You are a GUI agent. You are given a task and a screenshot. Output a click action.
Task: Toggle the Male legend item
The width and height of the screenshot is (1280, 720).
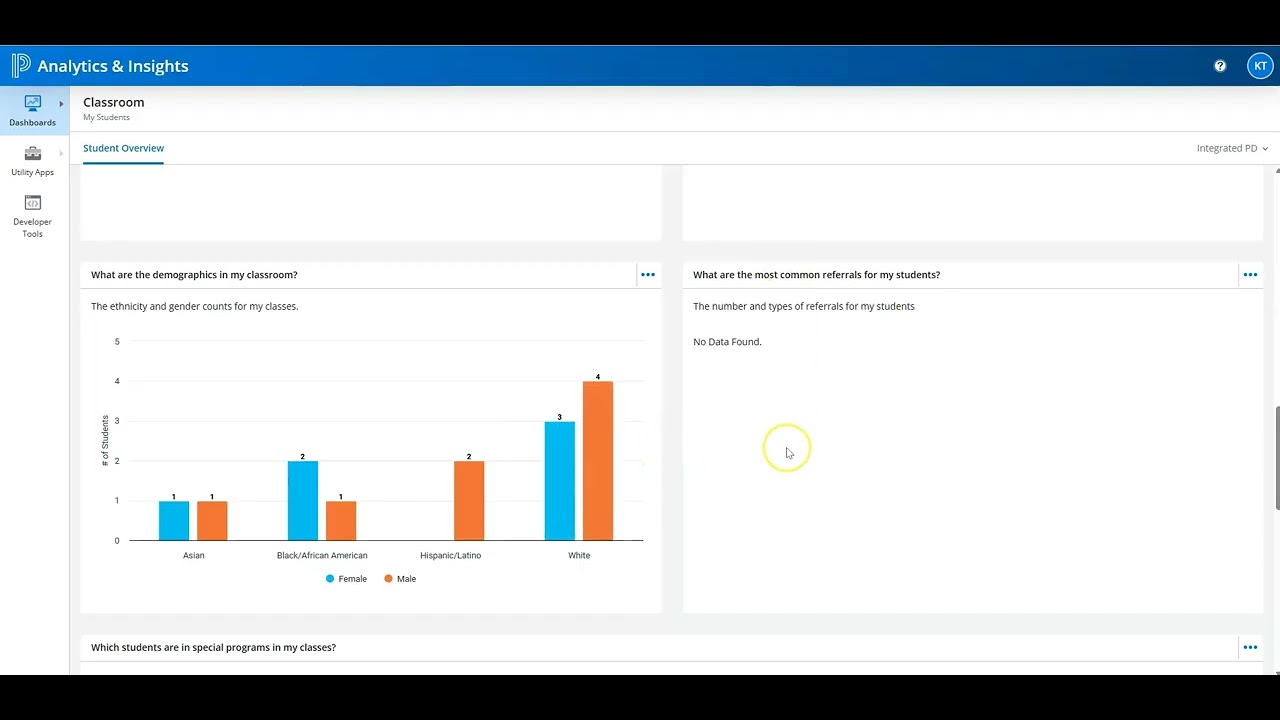tap(400, 579)
